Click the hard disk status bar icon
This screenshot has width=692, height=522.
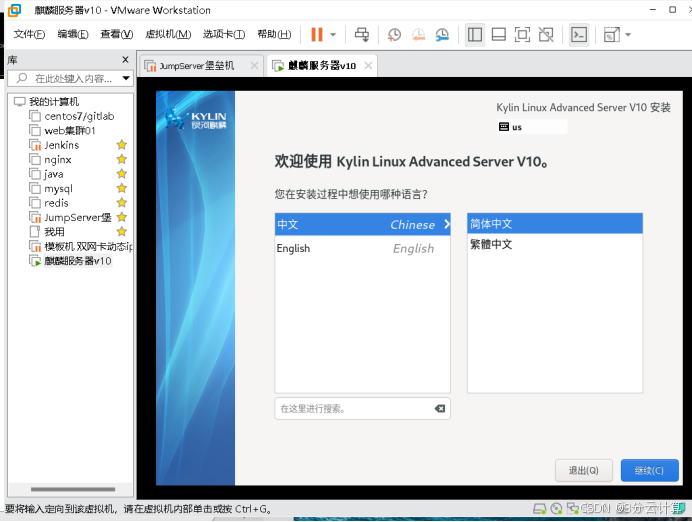pyautogui.click(x=539, y=509)
